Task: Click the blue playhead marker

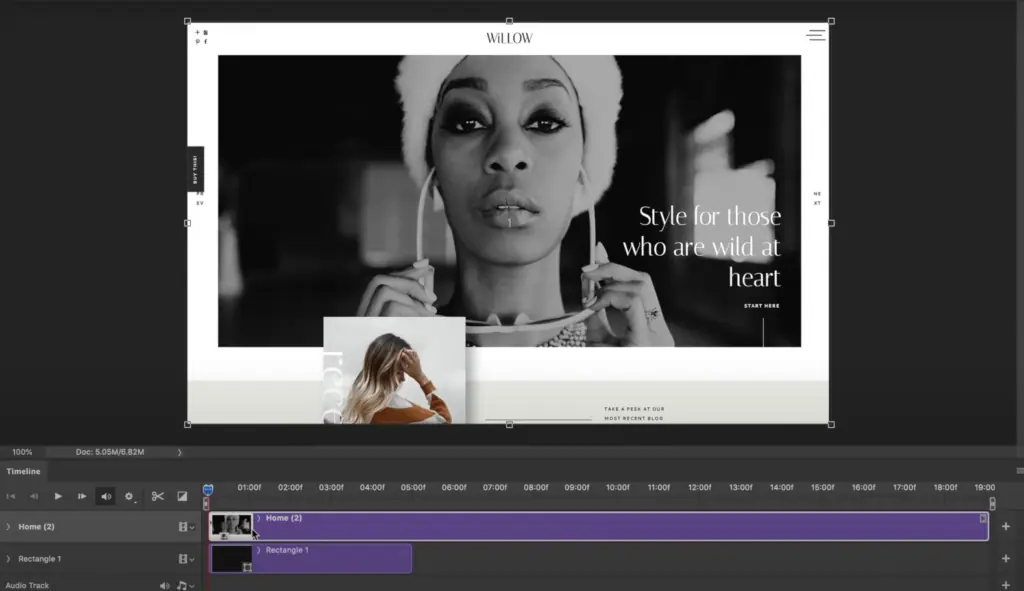Action: click(207, 490)
